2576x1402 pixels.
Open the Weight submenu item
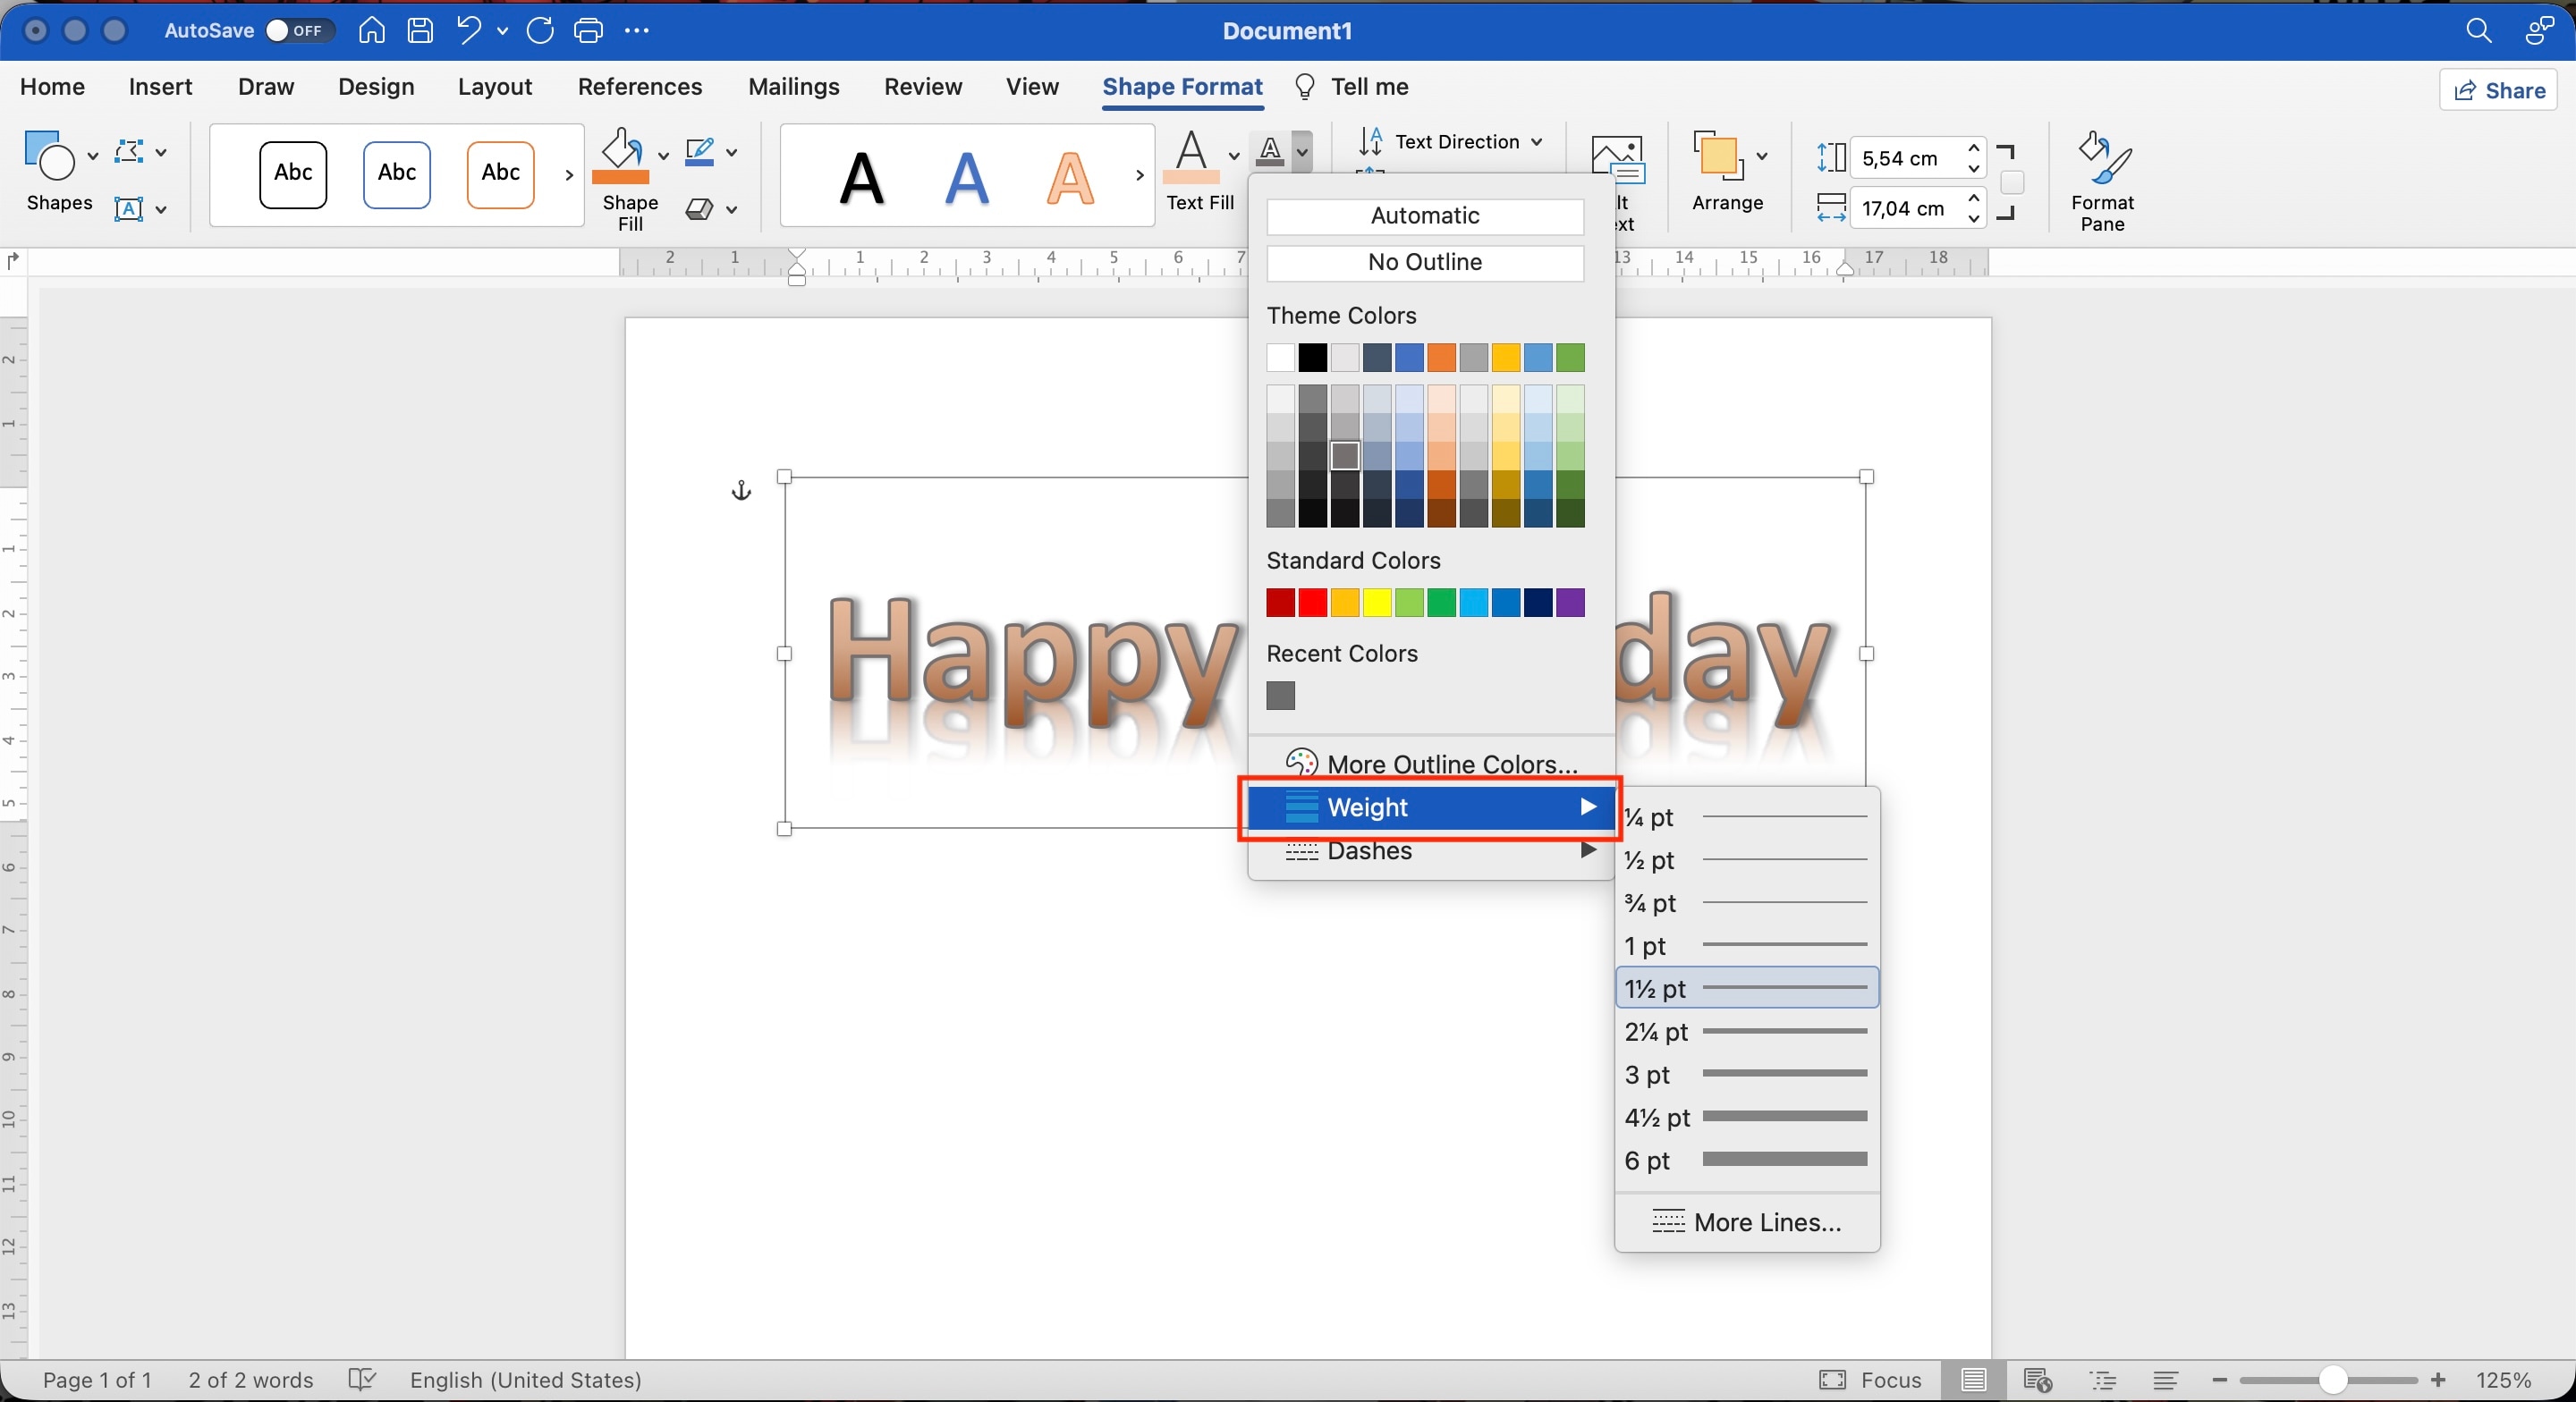tap(1431, 807)
